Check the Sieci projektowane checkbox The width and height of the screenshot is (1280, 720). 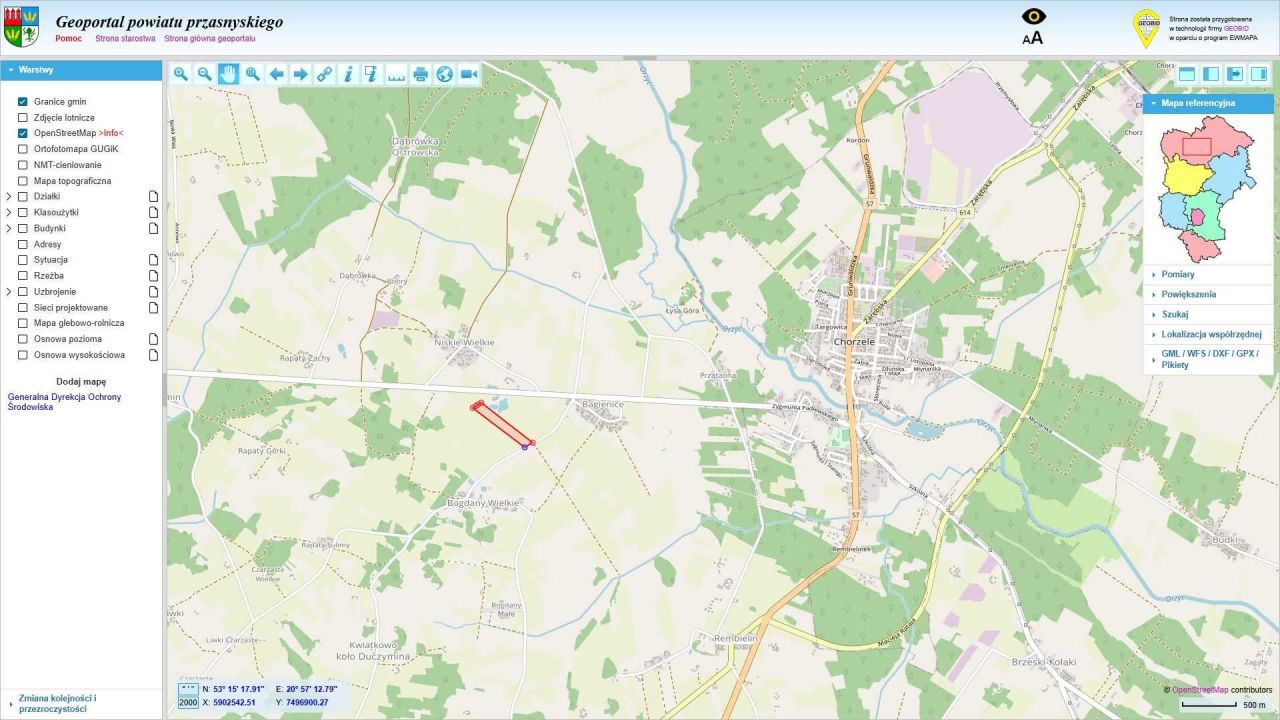pos(23,308)
